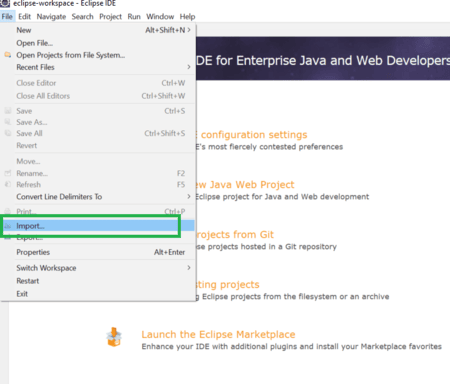This screenshot has height=384, width=450.
Task: Open the File menu
Action: (x=7, y=17)
